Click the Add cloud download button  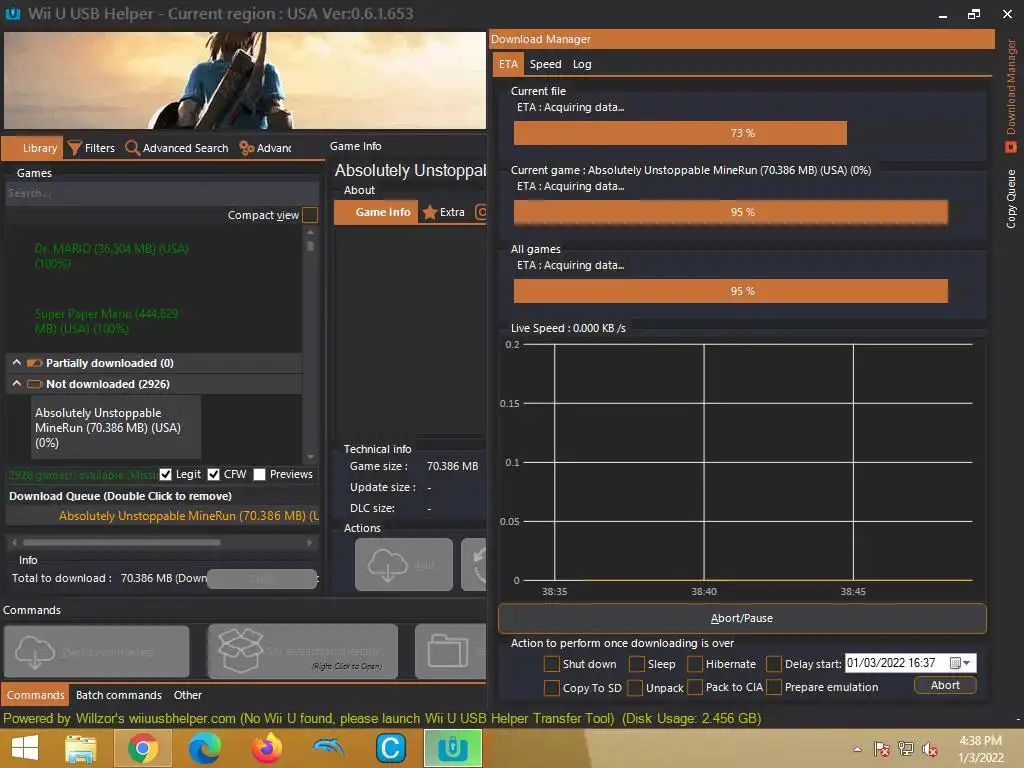[404, 564]
